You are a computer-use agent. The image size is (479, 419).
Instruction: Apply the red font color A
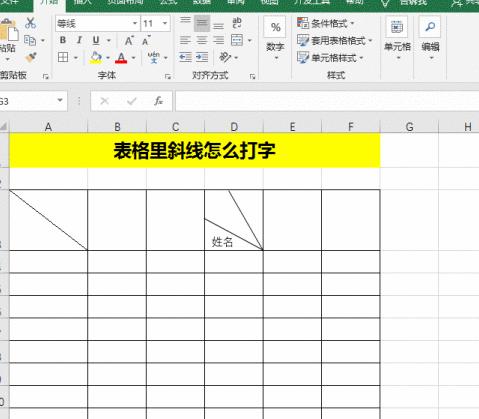click(121, 58)
